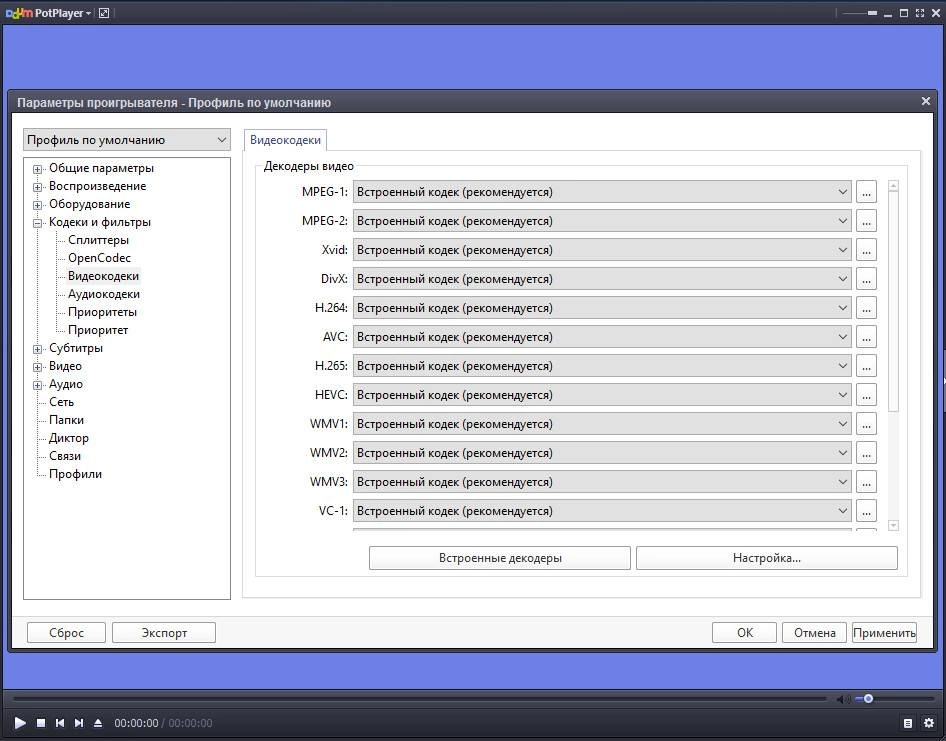Open the WMV2 decoder dropdown

[602, 453]
